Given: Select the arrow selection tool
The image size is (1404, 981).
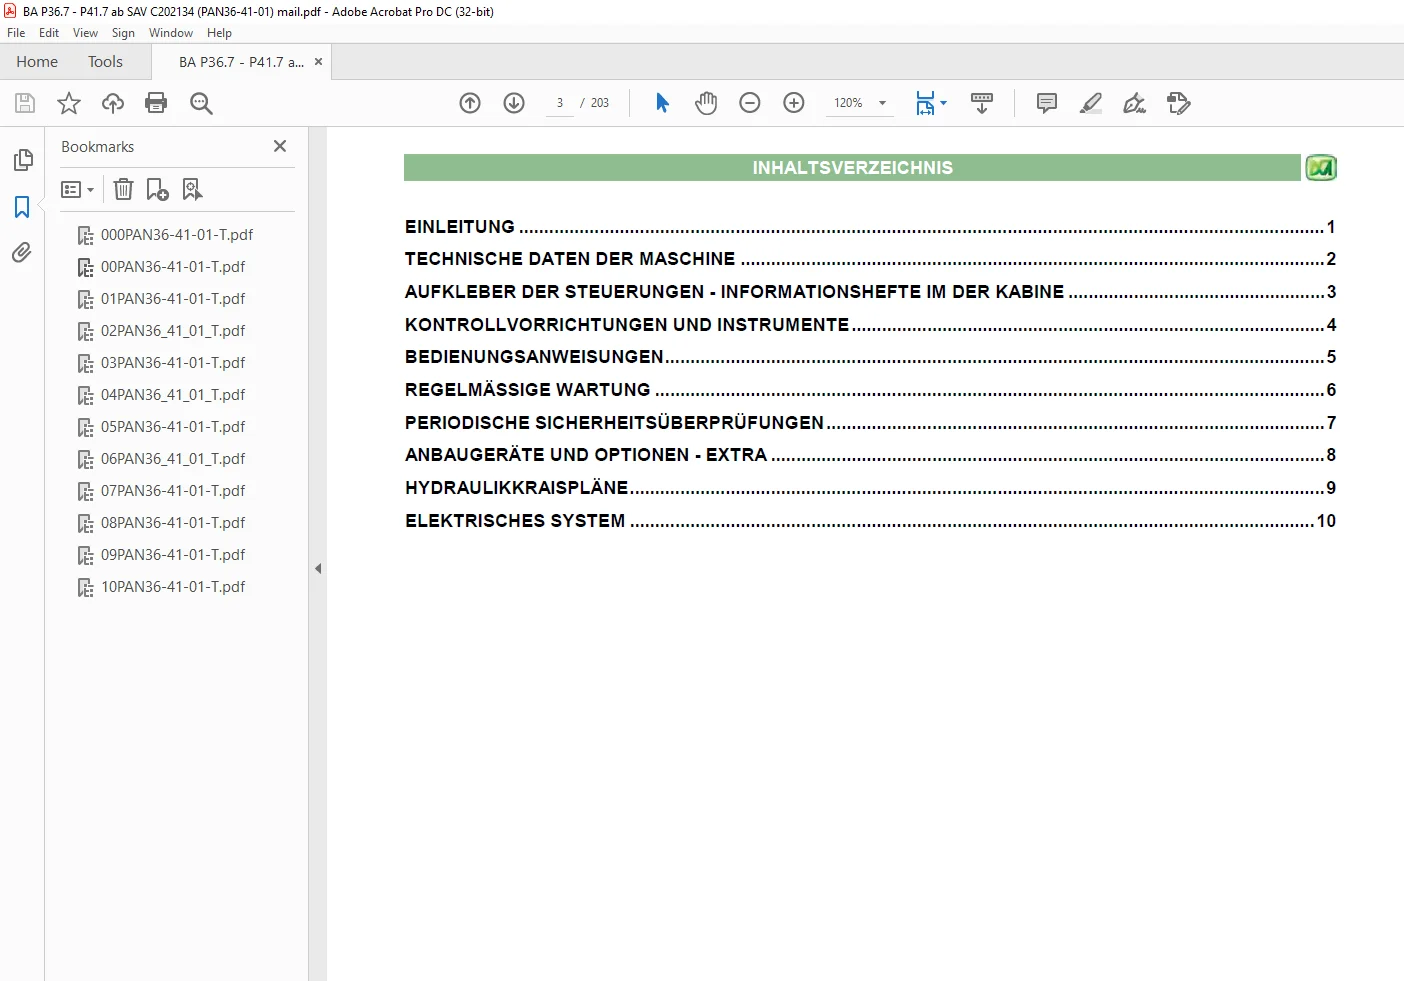Looking at the screenshot, I should click(x=662, y=103).
